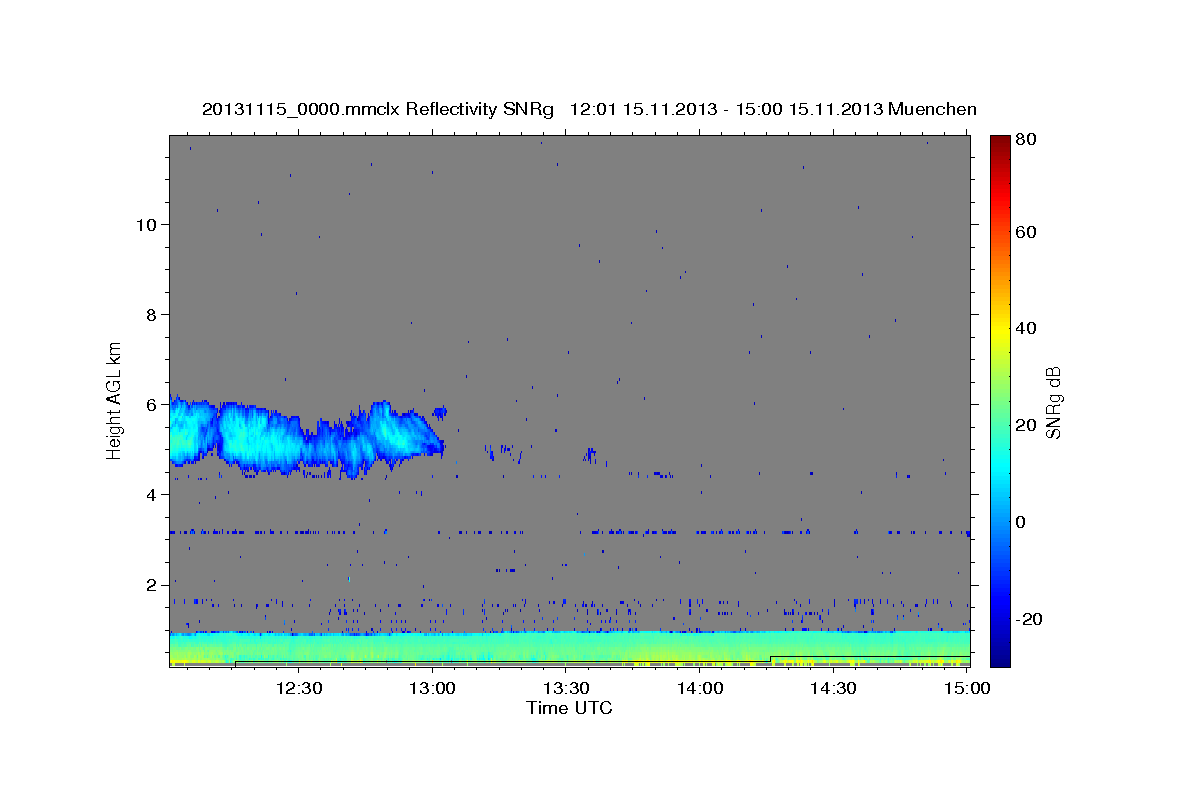
Task: Click the 13:30 time tick label
Action: (566, 688)
